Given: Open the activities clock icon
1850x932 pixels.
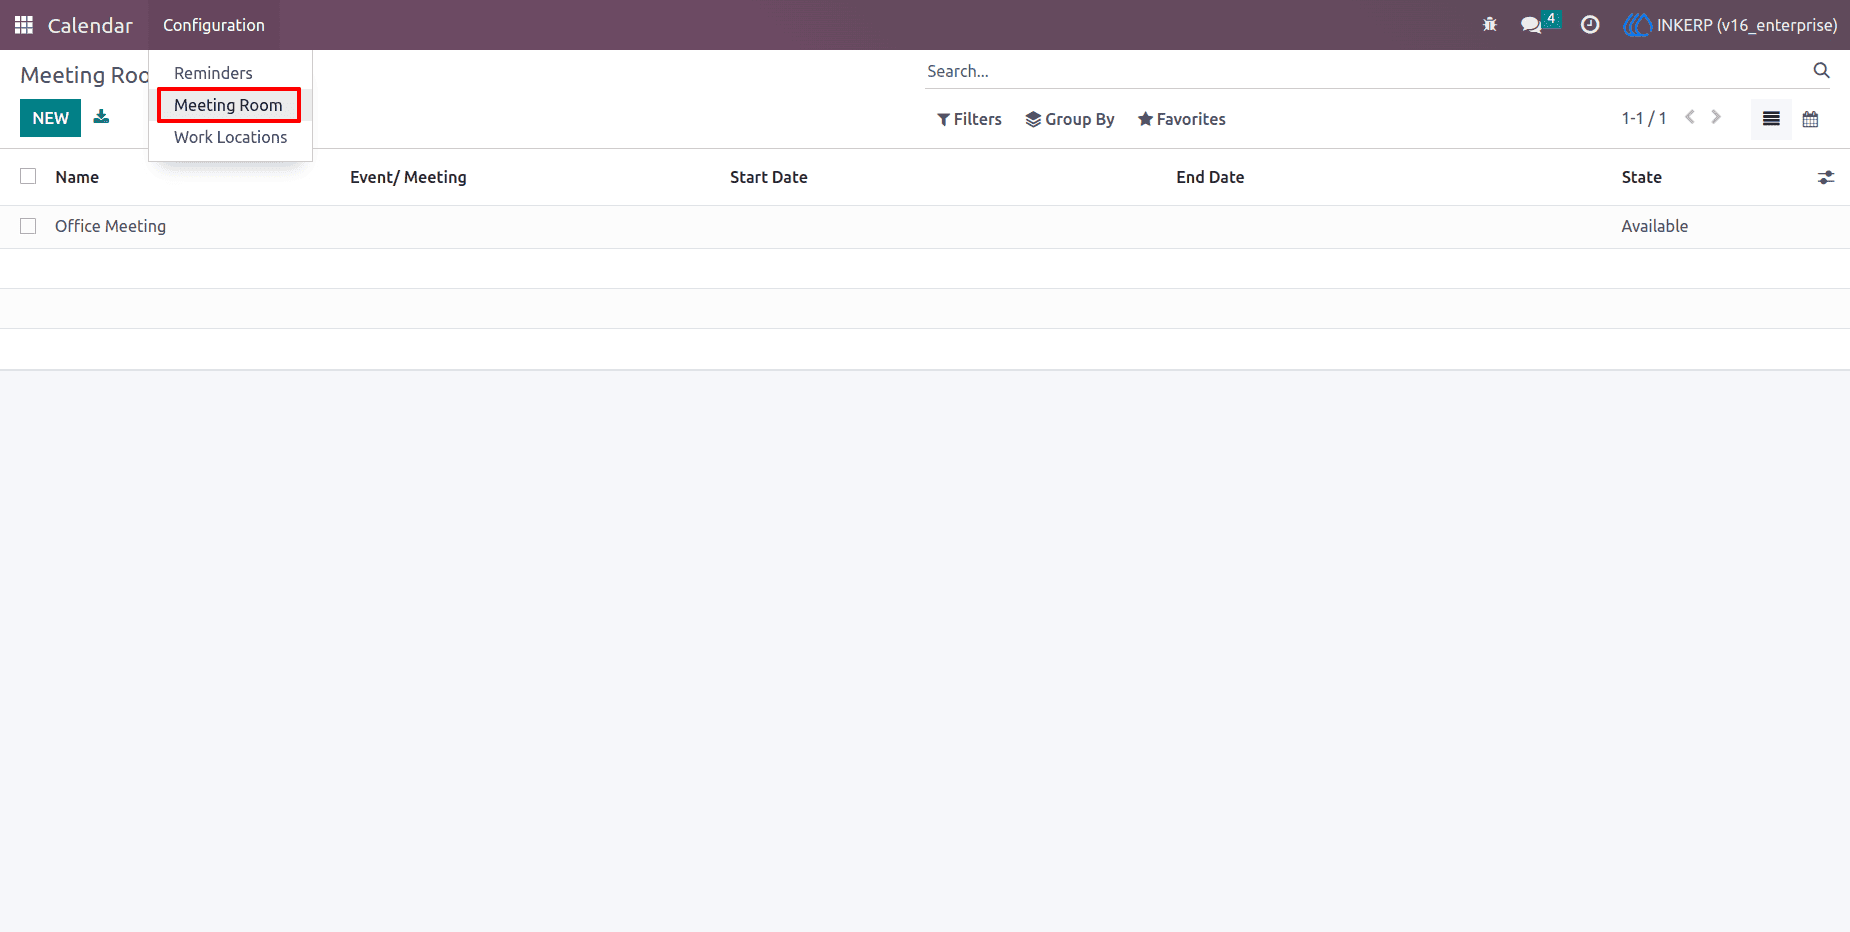Looking at the screenshot, I should (x=1590, y=25).
